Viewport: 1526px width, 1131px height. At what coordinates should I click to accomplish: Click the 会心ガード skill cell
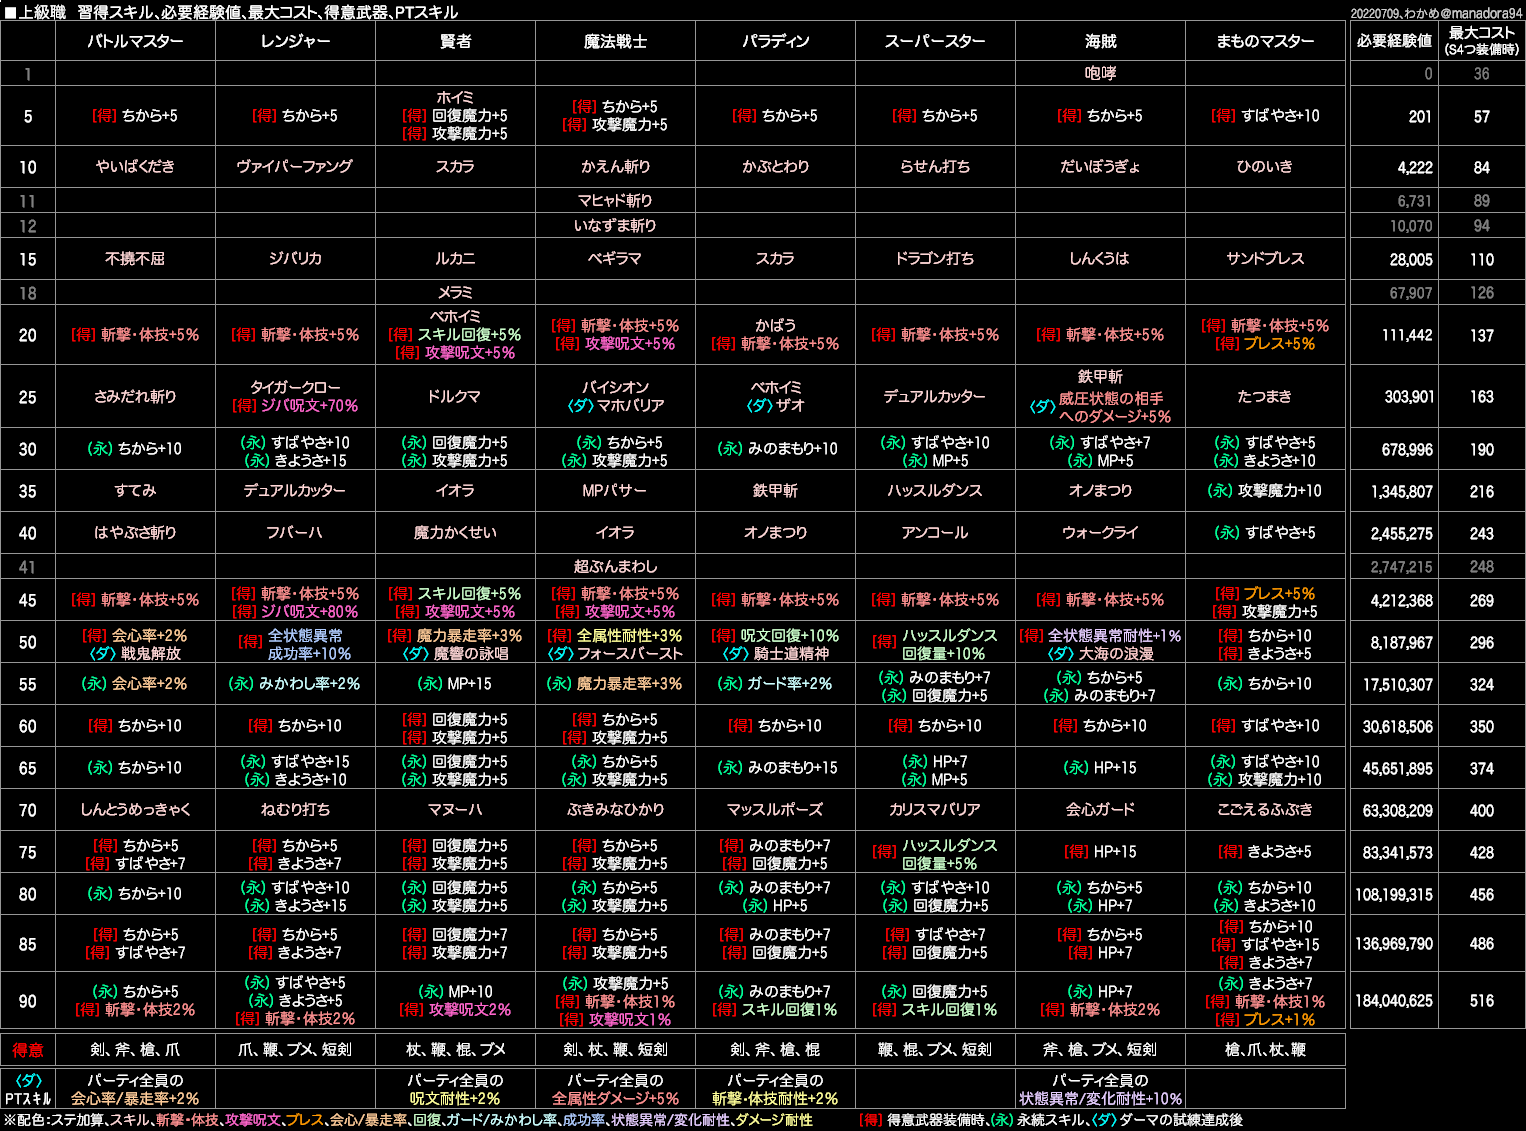click(x=1100, y=810)
